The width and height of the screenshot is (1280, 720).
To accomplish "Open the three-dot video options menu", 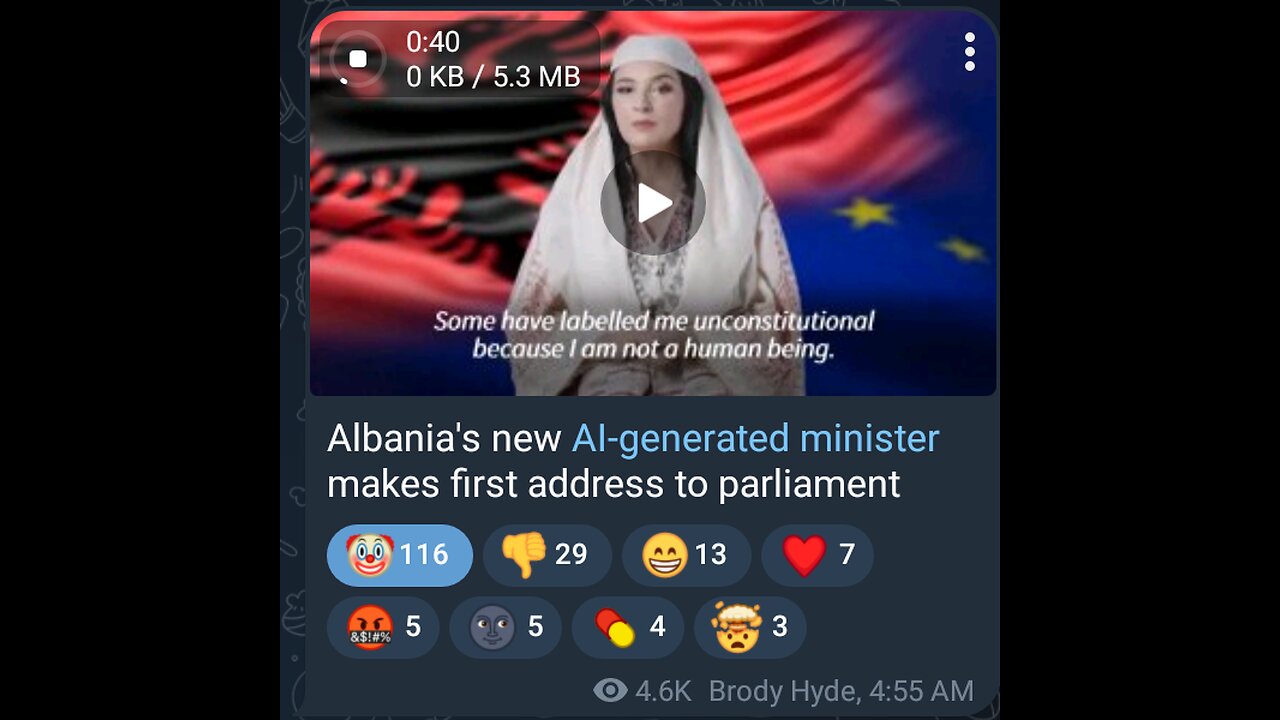I will [969, 52].
